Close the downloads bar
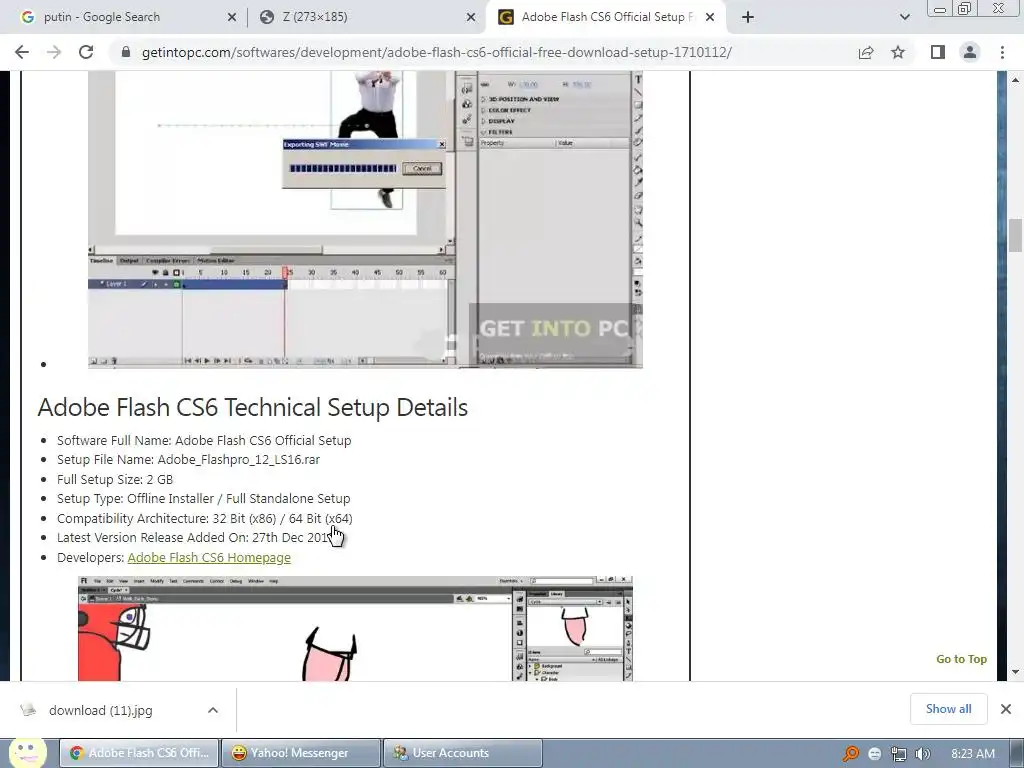1024x768 pixels. [x=1006, y=709]
